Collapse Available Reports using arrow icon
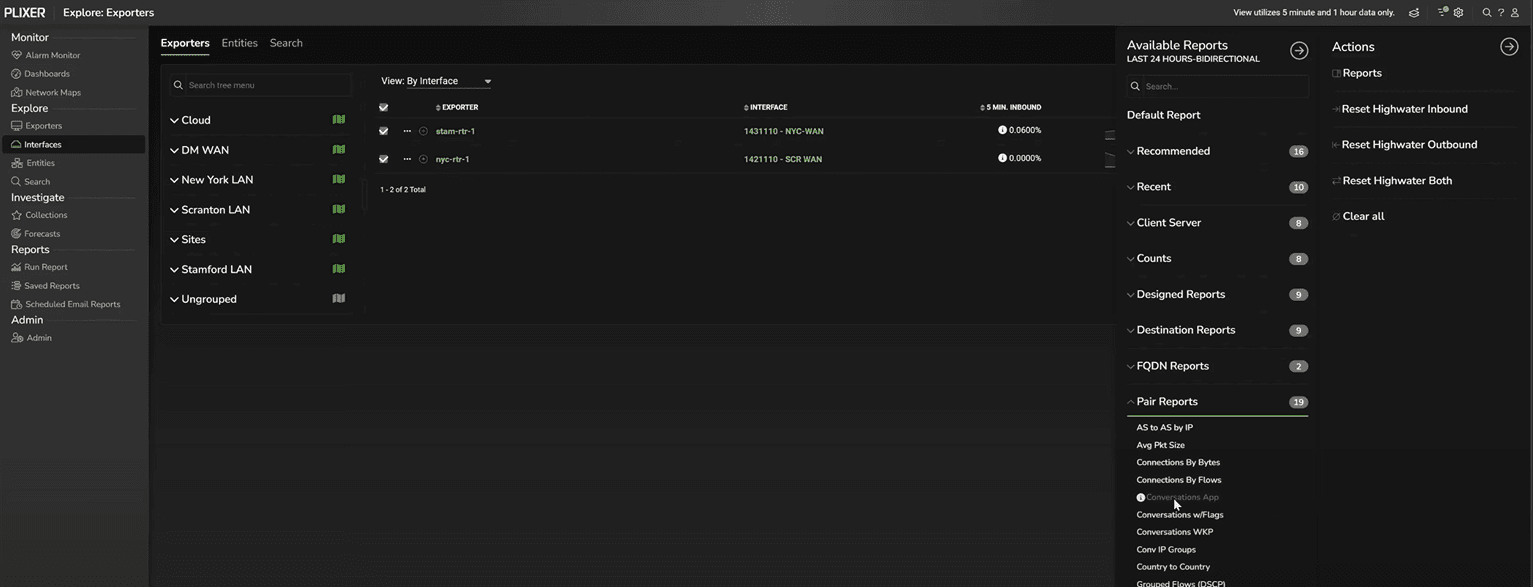 coord(1299,51)
